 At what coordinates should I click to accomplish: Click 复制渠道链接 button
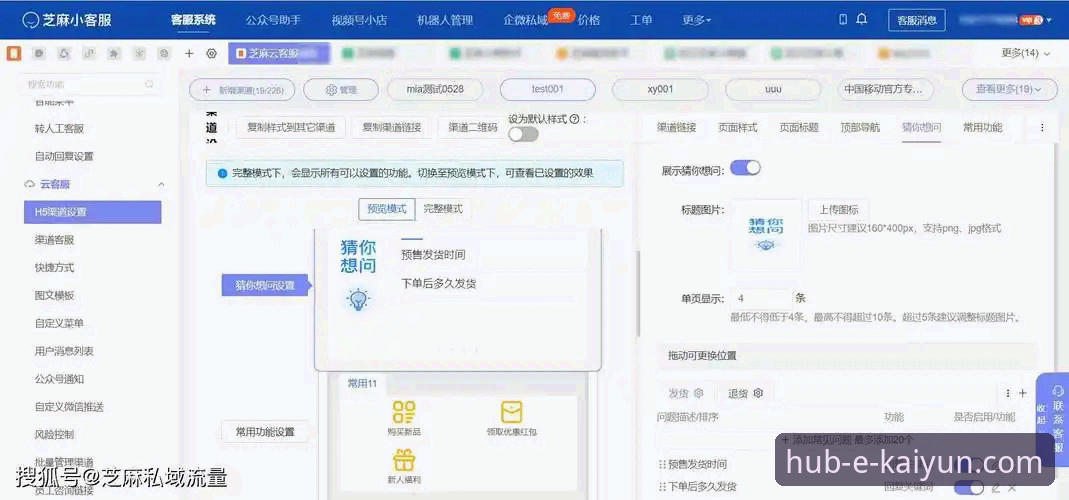(x=392, y=128)
